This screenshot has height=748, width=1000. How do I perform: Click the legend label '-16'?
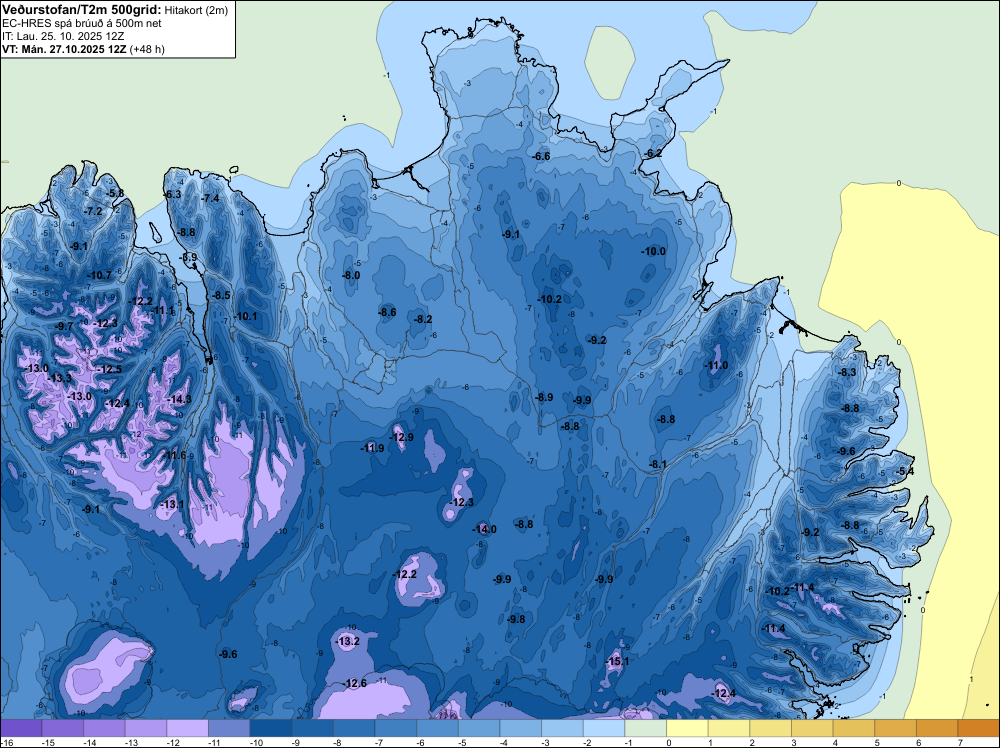click(6, 743)
